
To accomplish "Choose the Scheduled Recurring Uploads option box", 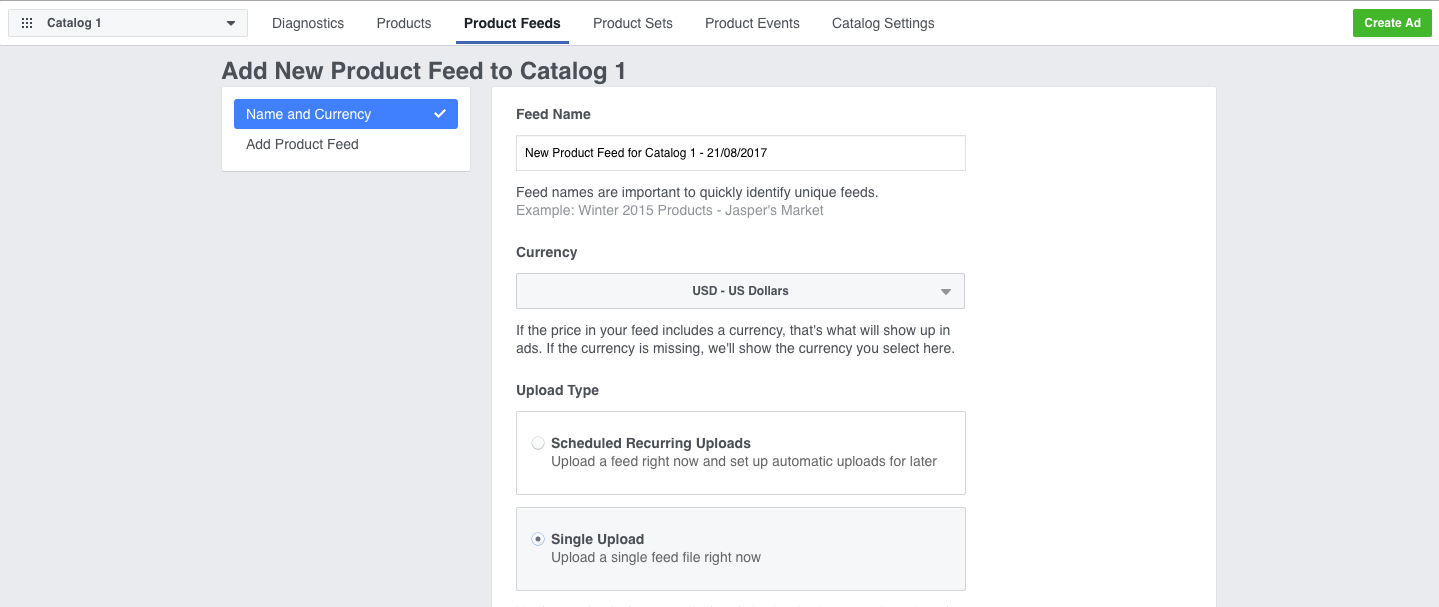I will [740, 453].
